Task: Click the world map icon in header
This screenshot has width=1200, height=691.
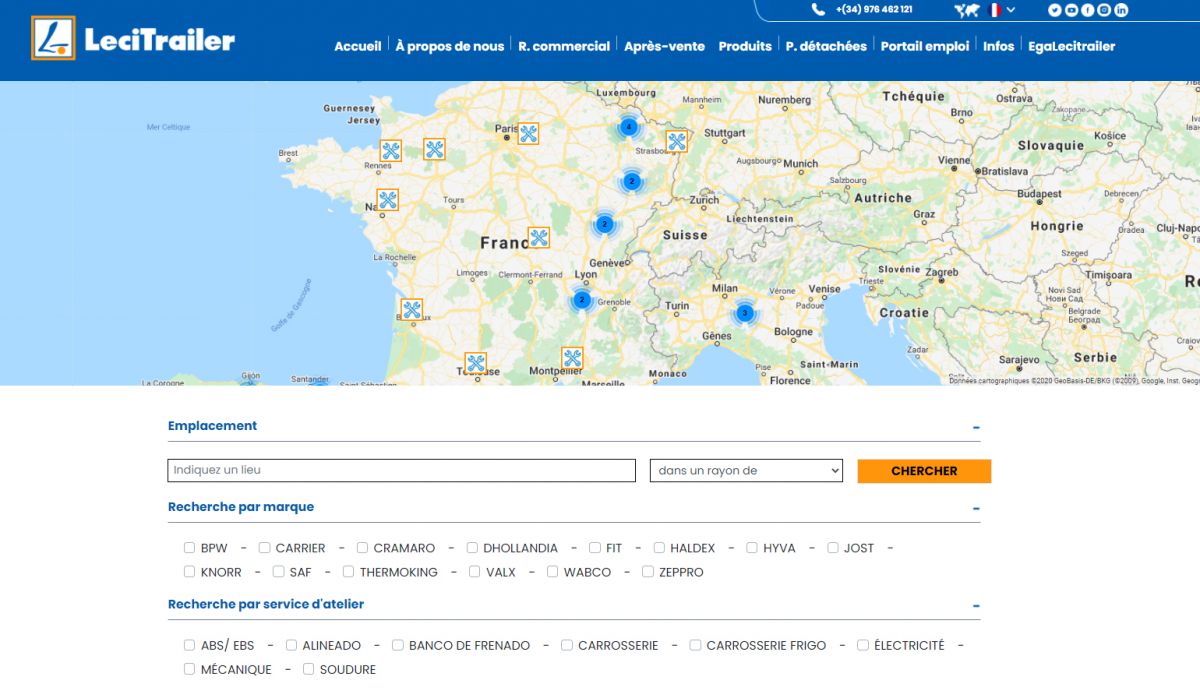Action: (966, 10)
